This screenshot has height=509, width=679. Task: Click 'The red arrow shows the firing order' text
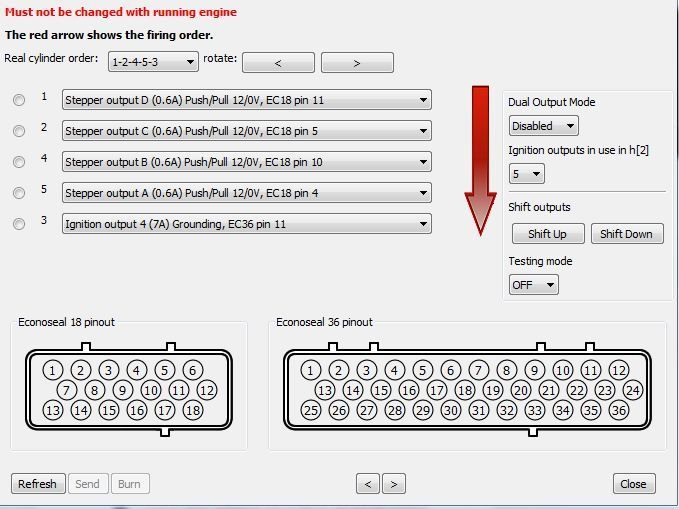pos(109,35)
